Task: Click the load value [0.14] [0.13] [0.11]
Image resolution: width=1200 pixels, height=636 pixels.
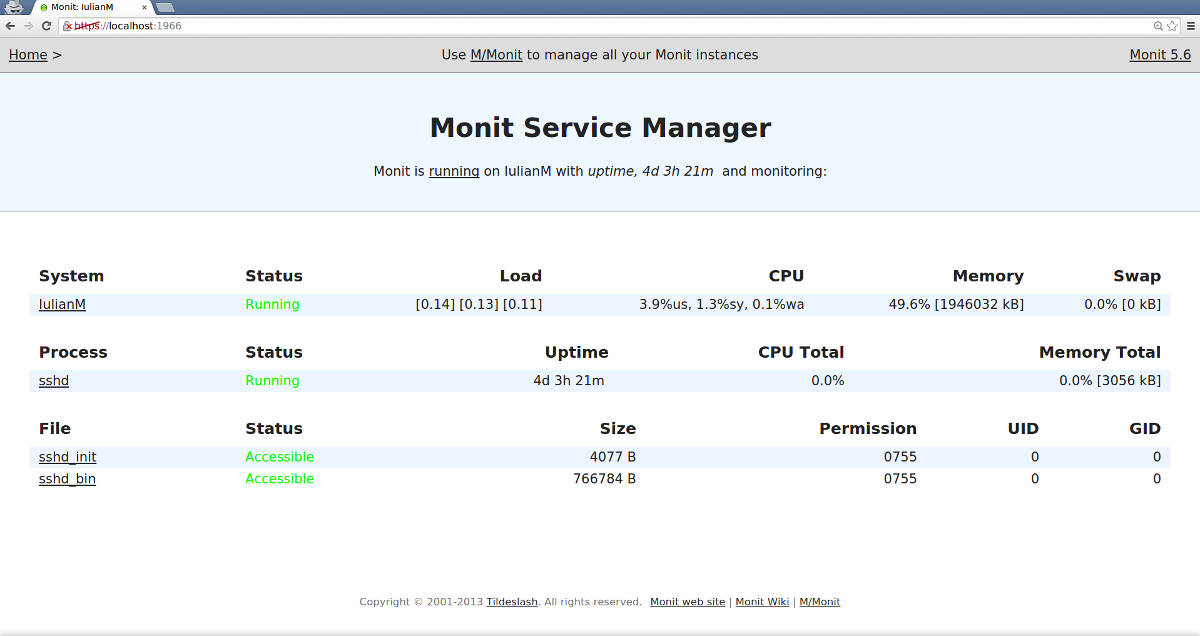Action: coord(479,304)
